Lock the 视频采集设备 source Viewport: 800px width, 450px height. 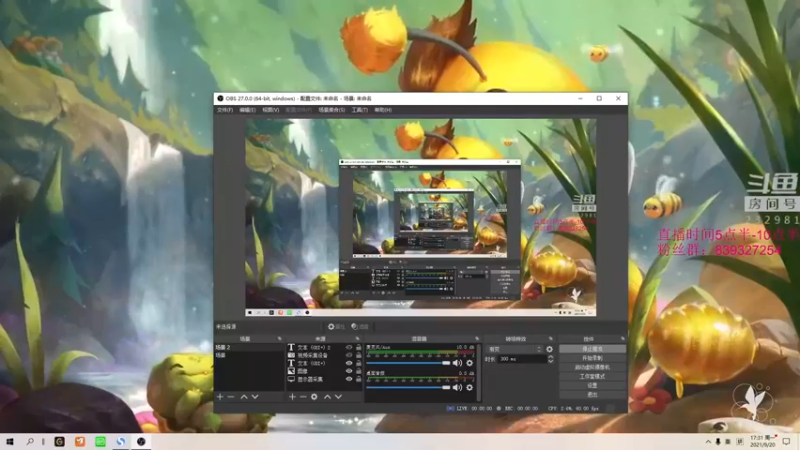tap(359, 355)
